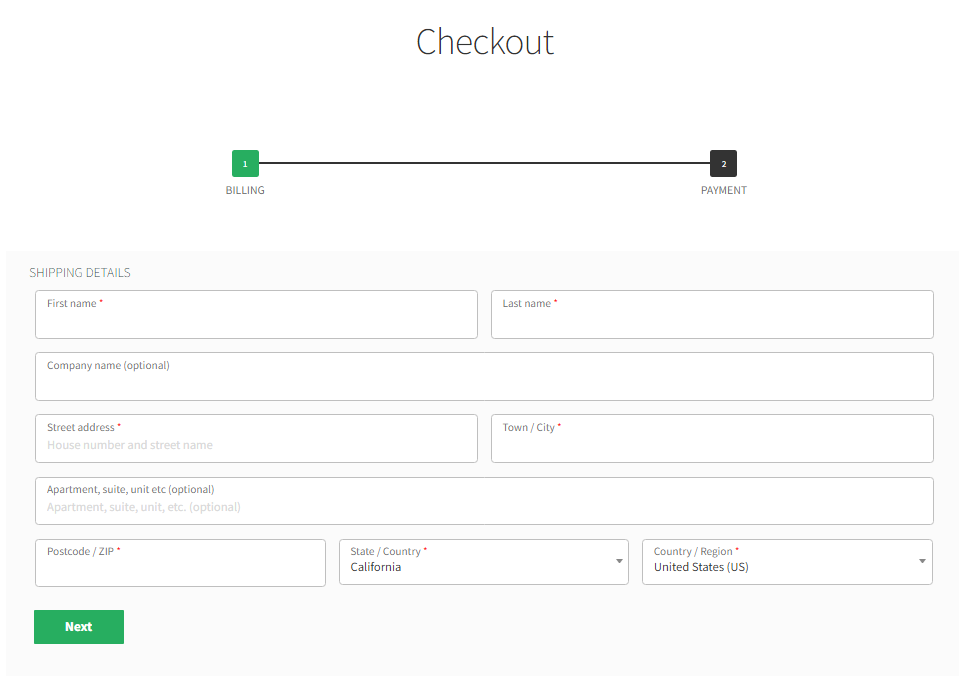Click into Company name optional field

coord(484,377)
